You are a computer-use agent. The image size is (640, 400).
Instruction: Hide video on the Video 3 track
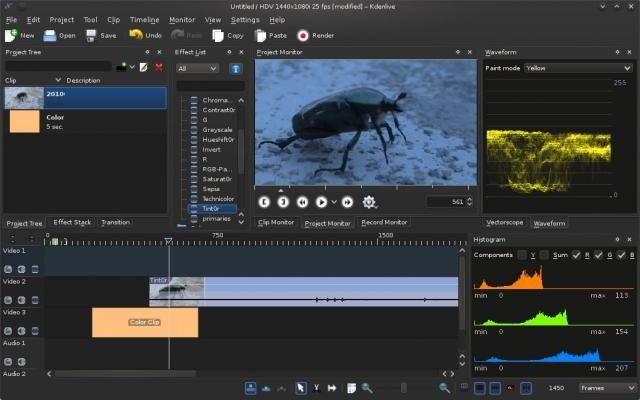click(35, 331)
